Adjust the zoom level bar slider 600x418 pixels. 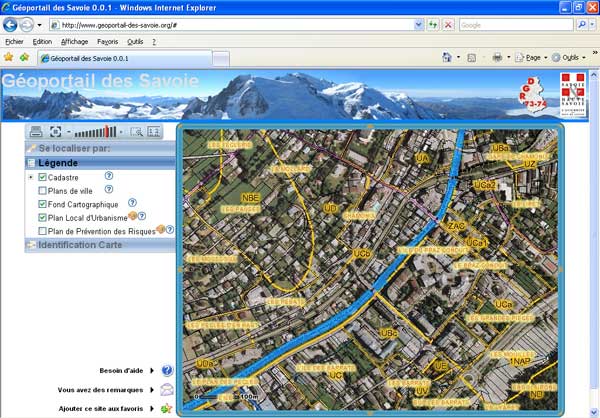[x=95, y=132]
